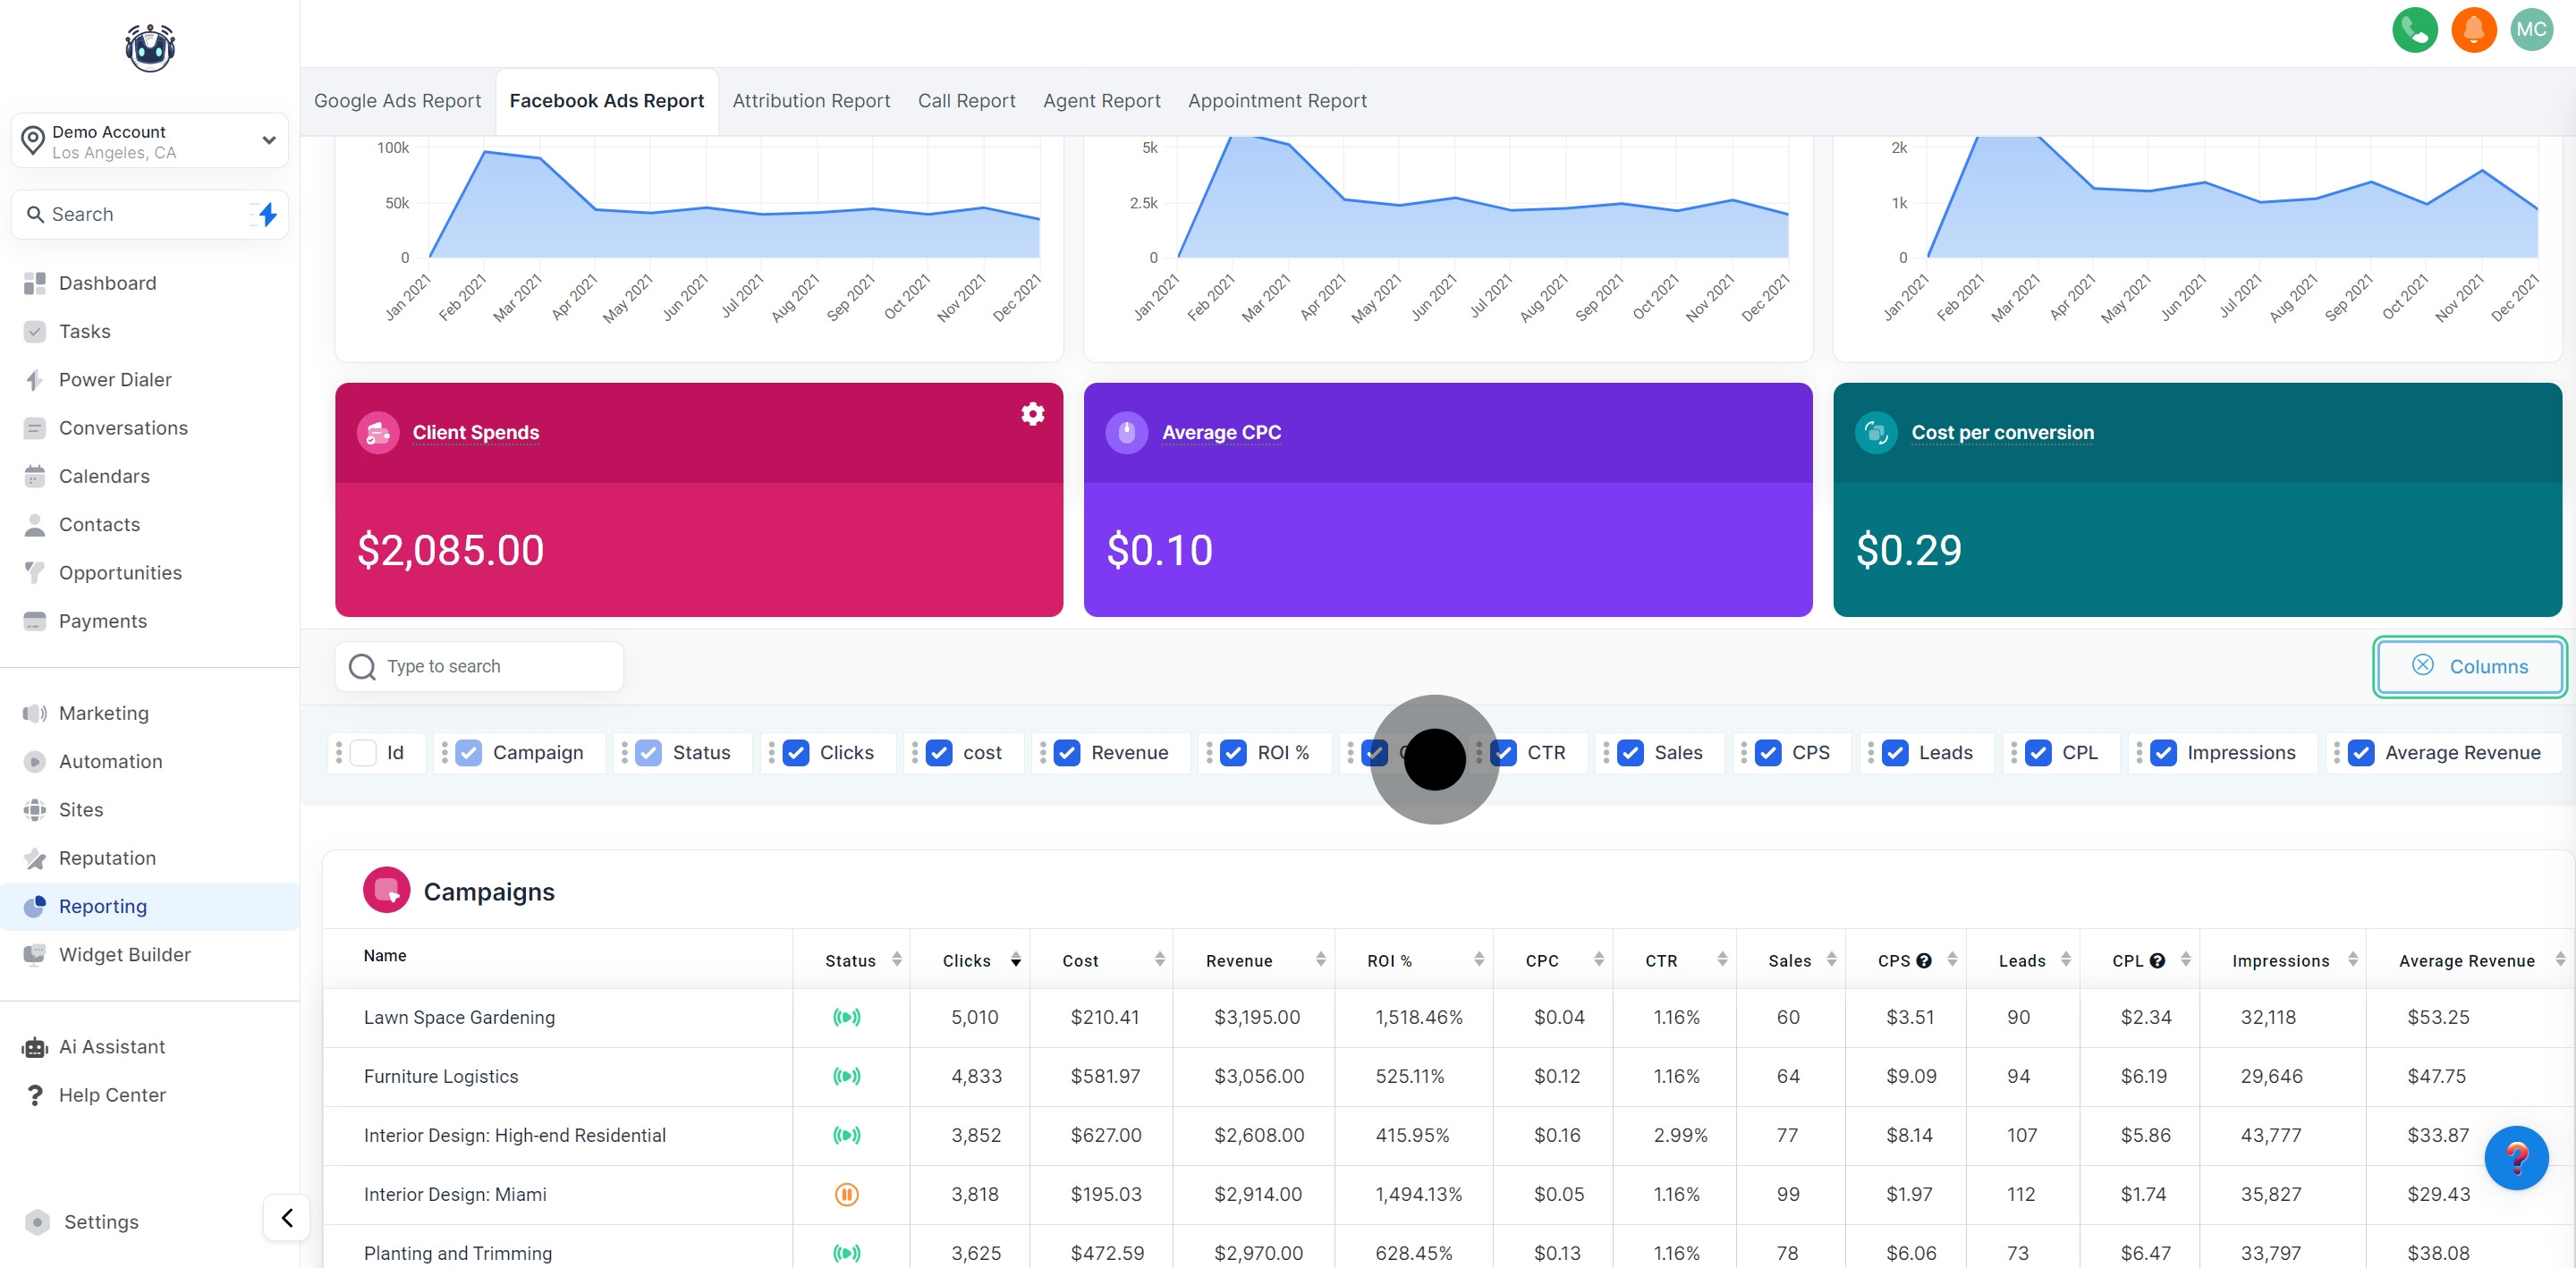
Task: Click the lightning bolt quick-action icon
Action: [x=267, y=214]
